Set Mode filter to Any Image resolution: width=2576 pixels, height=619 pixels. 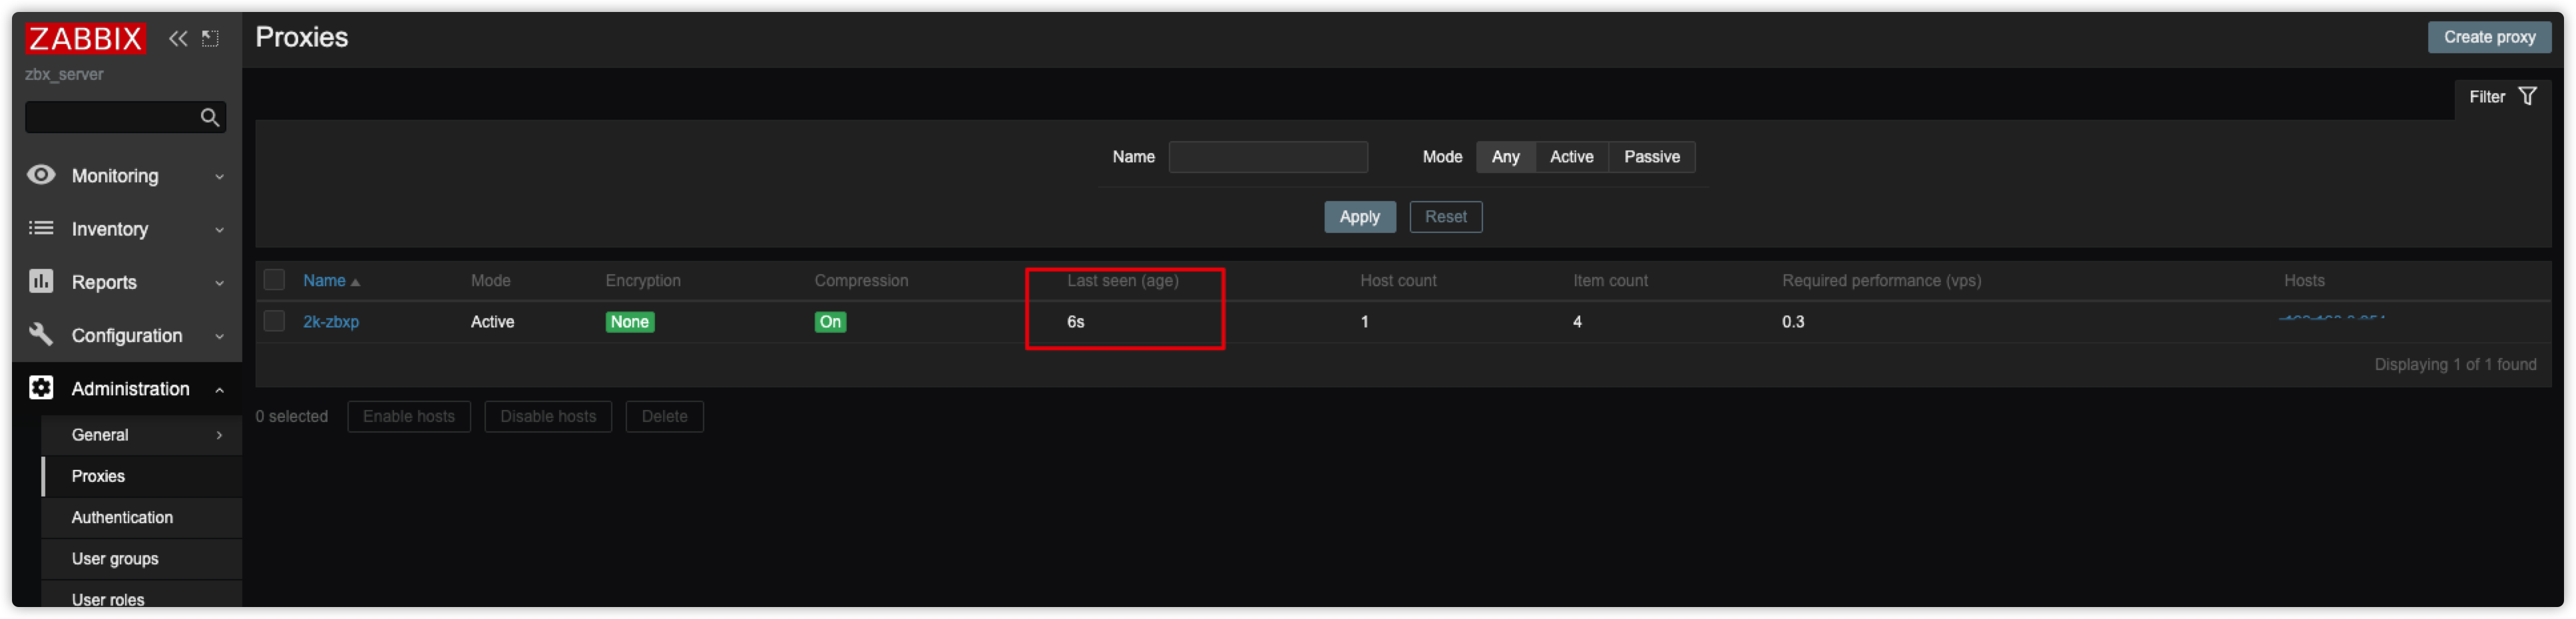point(1505,157)
